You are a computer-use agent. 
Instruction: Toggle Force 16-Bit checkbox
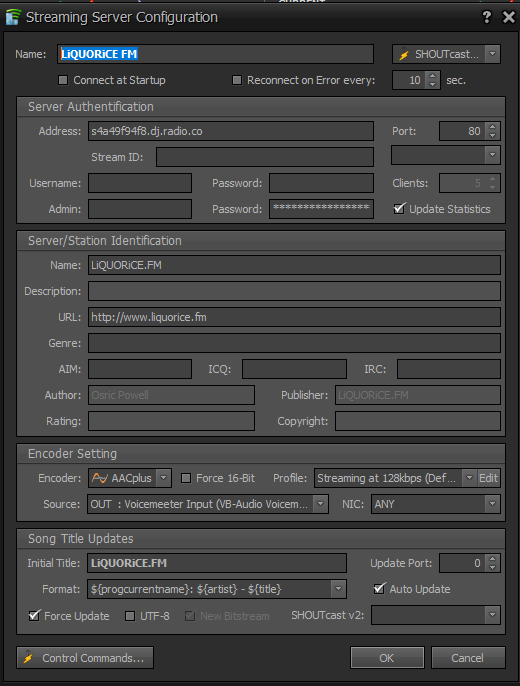point(186,478)
